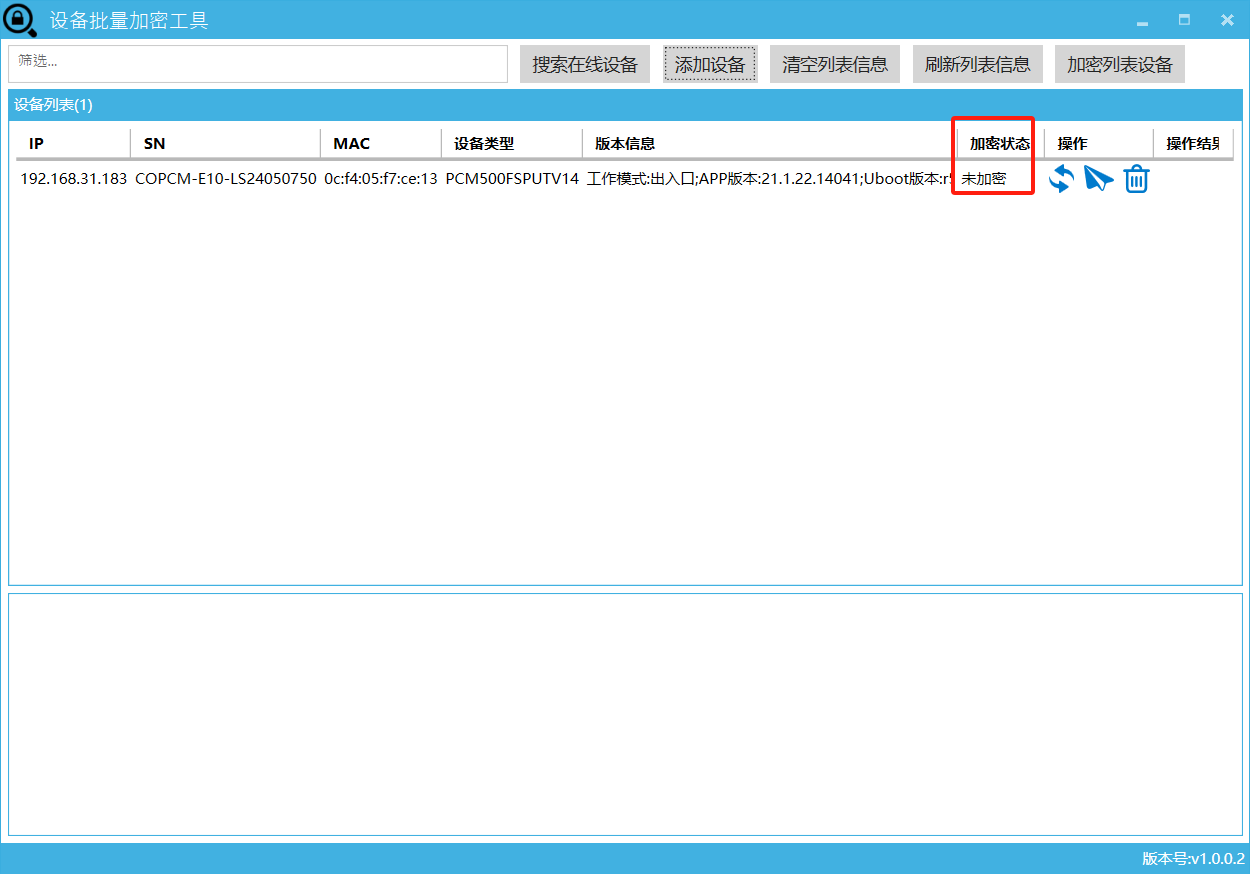The height and width of the screenshot is (874, 1250).
Task: Click MAC address 0c:f4:05:f7:ce:13
Action: click(x=381, y=180)
